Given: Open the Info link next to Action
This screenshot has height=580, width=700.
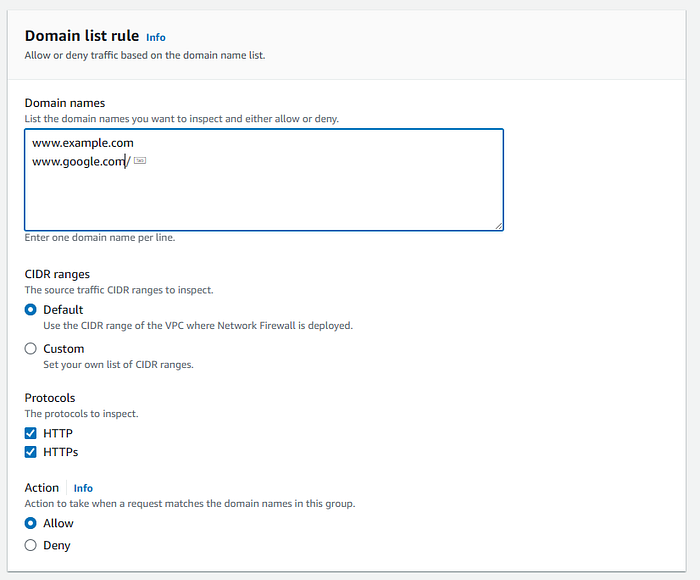Looking at the screenshot, I should point(83,488).
